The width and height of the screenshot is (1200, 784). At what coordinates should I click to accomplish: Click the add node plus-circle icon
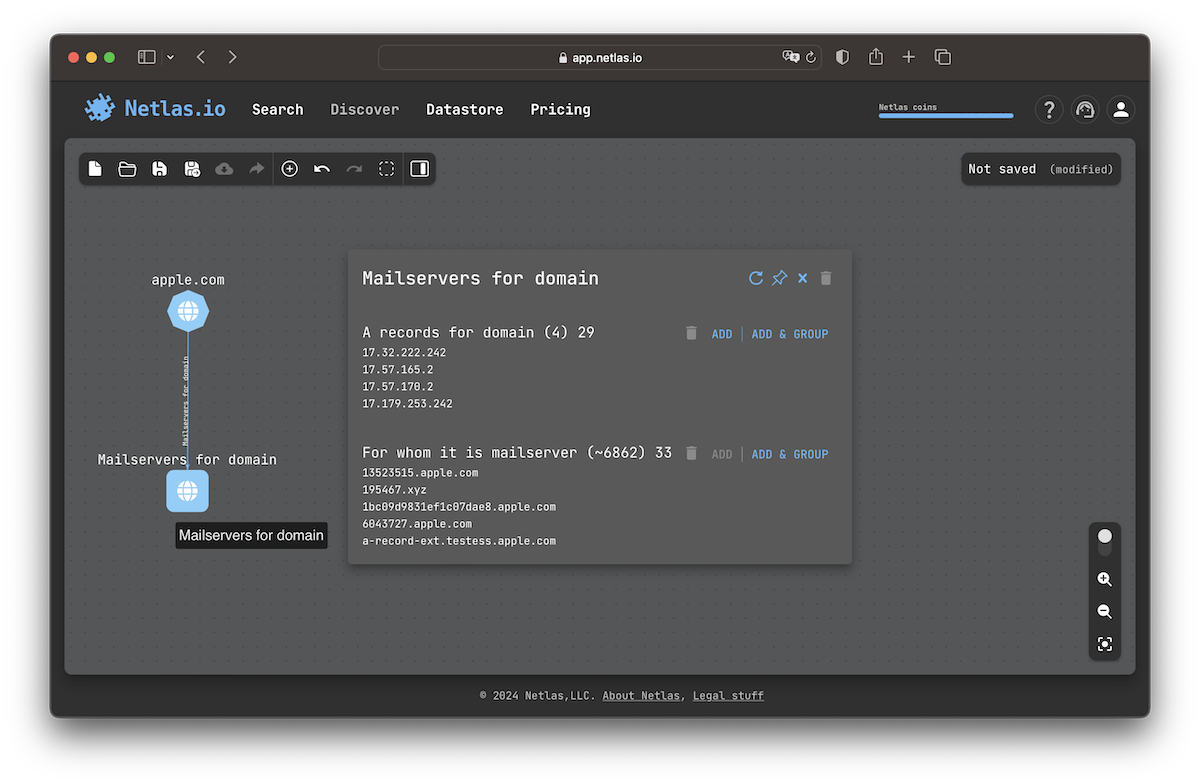290,169
